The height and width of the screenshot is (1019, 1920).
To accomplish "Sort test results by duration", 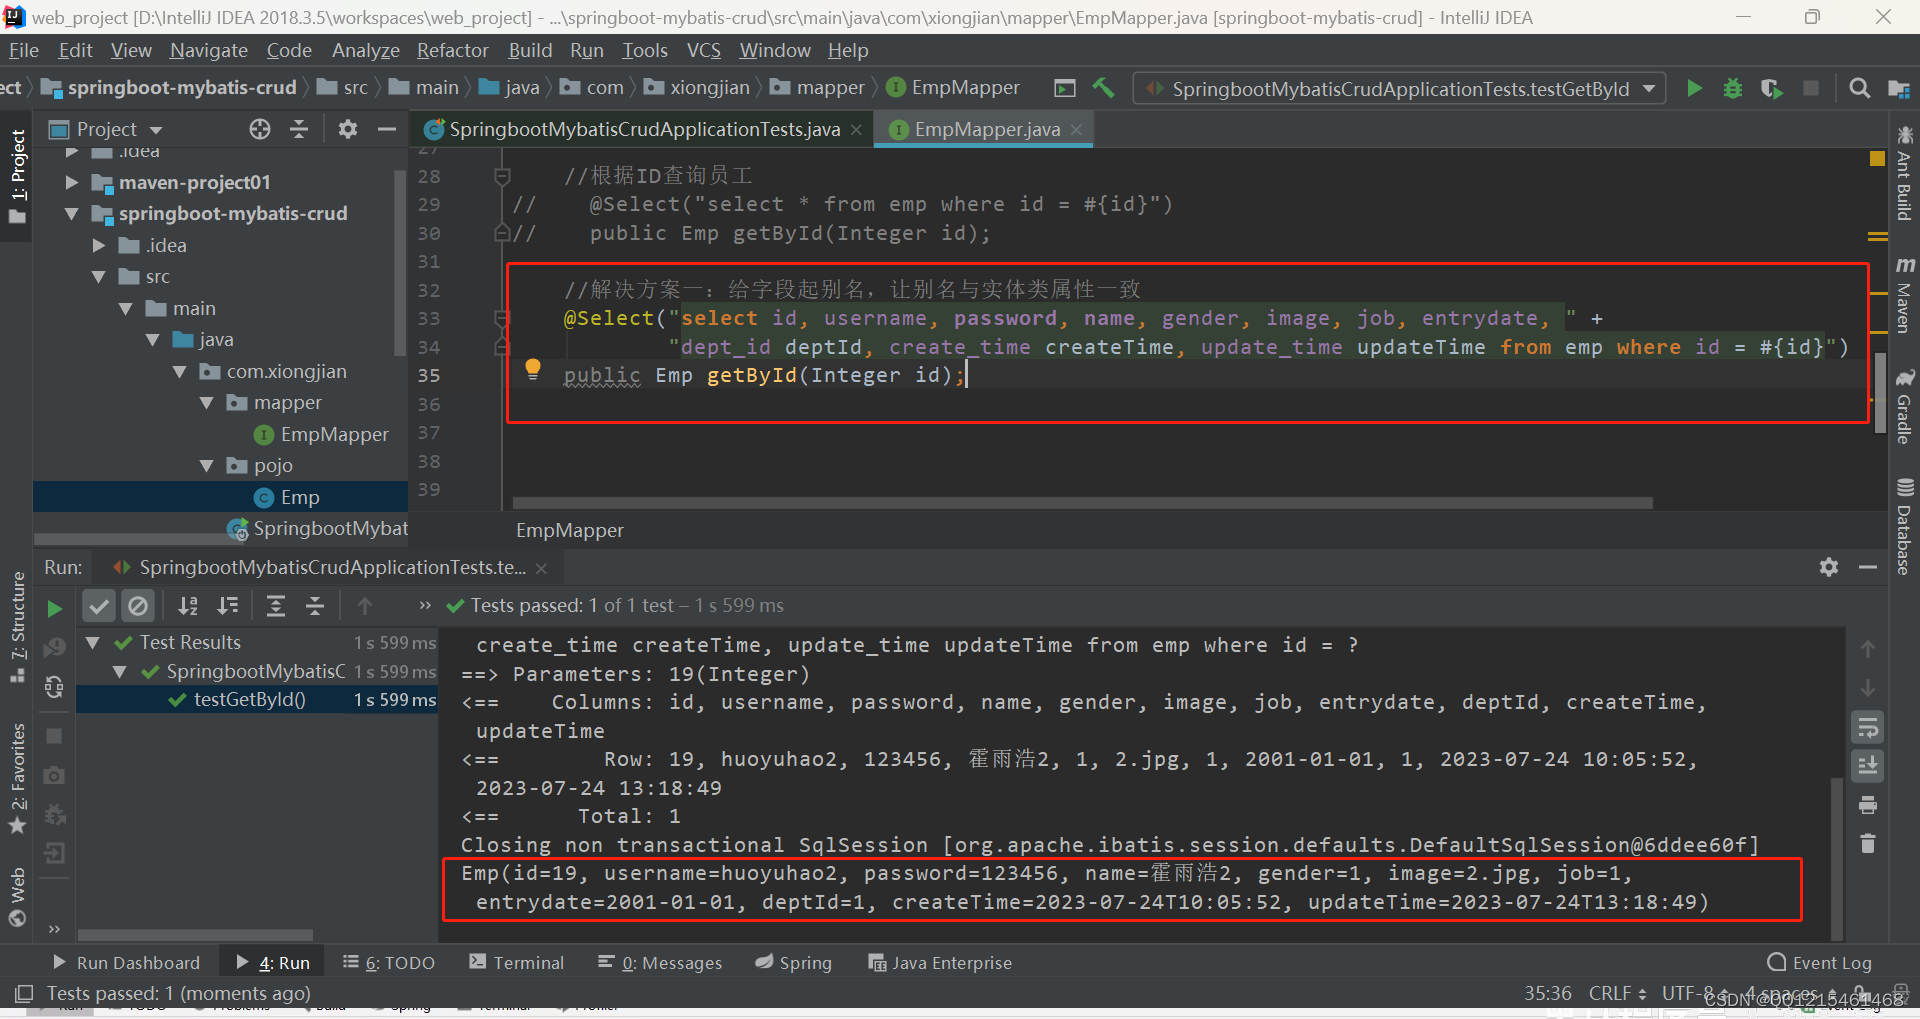I will click(x=228, y=606).
